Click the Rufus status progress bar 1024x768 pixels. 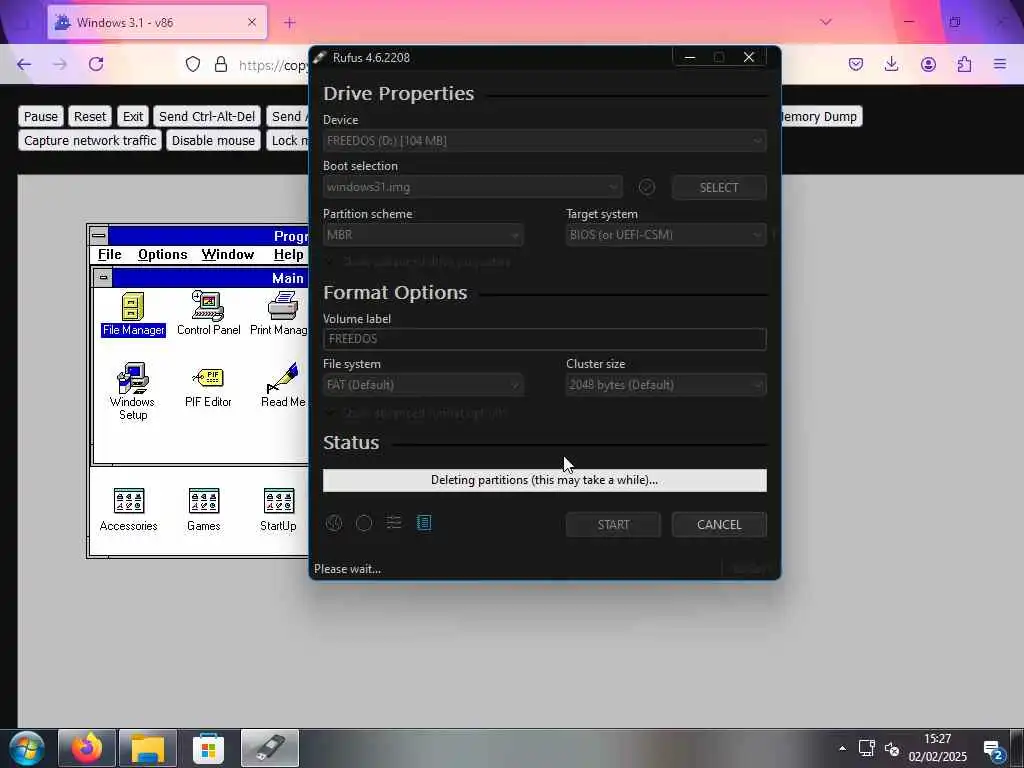(x=545, y=480)
